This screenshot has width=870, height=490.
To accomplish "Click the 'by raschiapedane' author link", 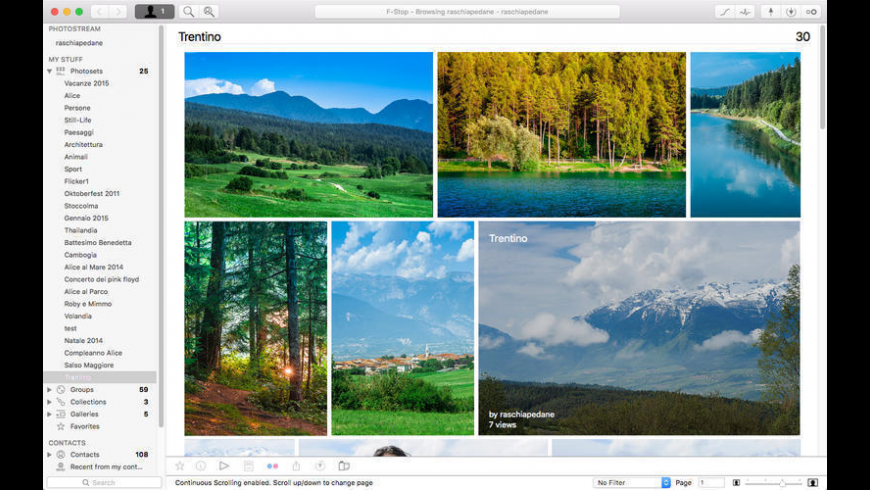I will click(x=522, y=414).
